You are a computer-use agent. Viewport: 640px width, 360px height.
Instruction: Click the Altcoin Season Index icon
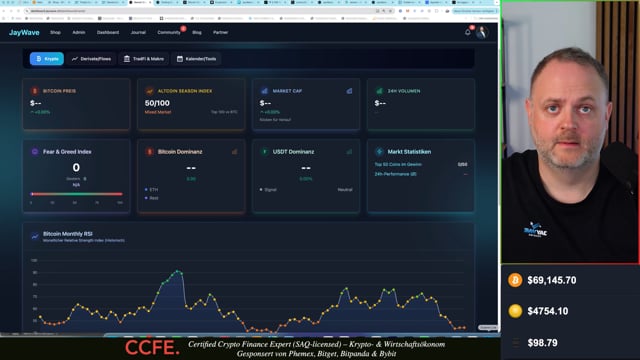point(149,91)
